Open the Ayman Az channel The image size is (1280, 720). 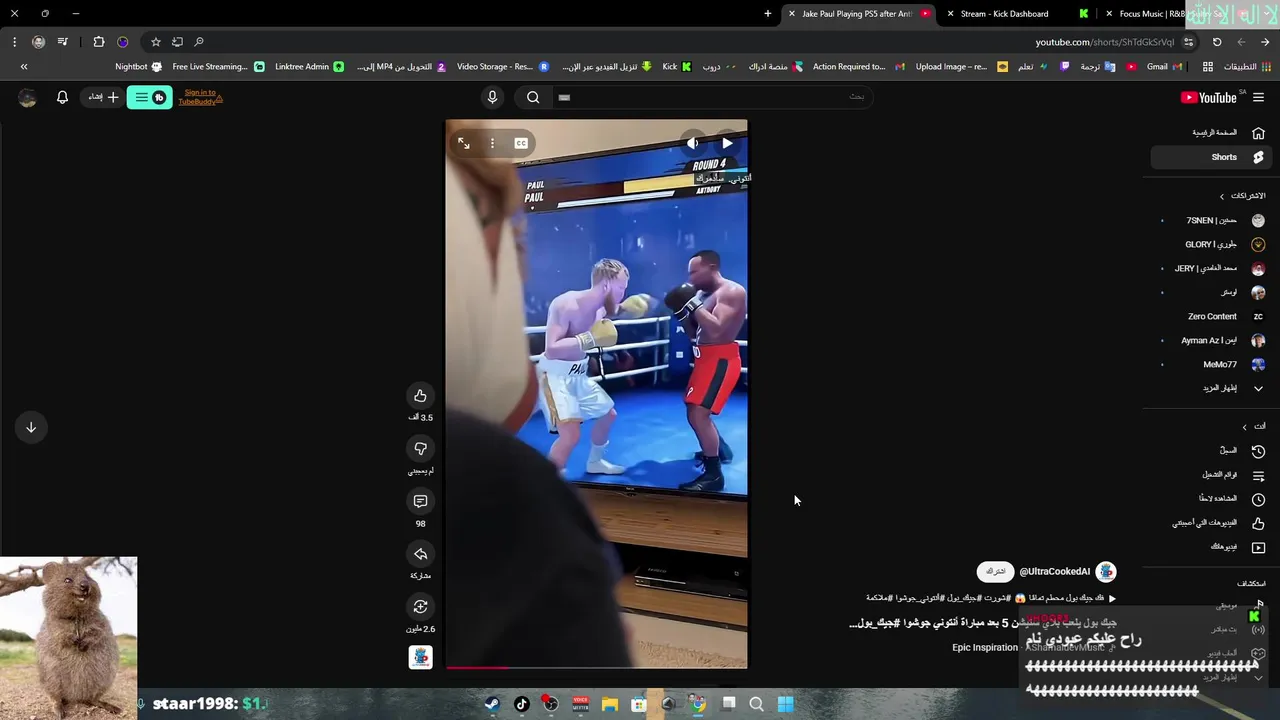click(1209, 340)
